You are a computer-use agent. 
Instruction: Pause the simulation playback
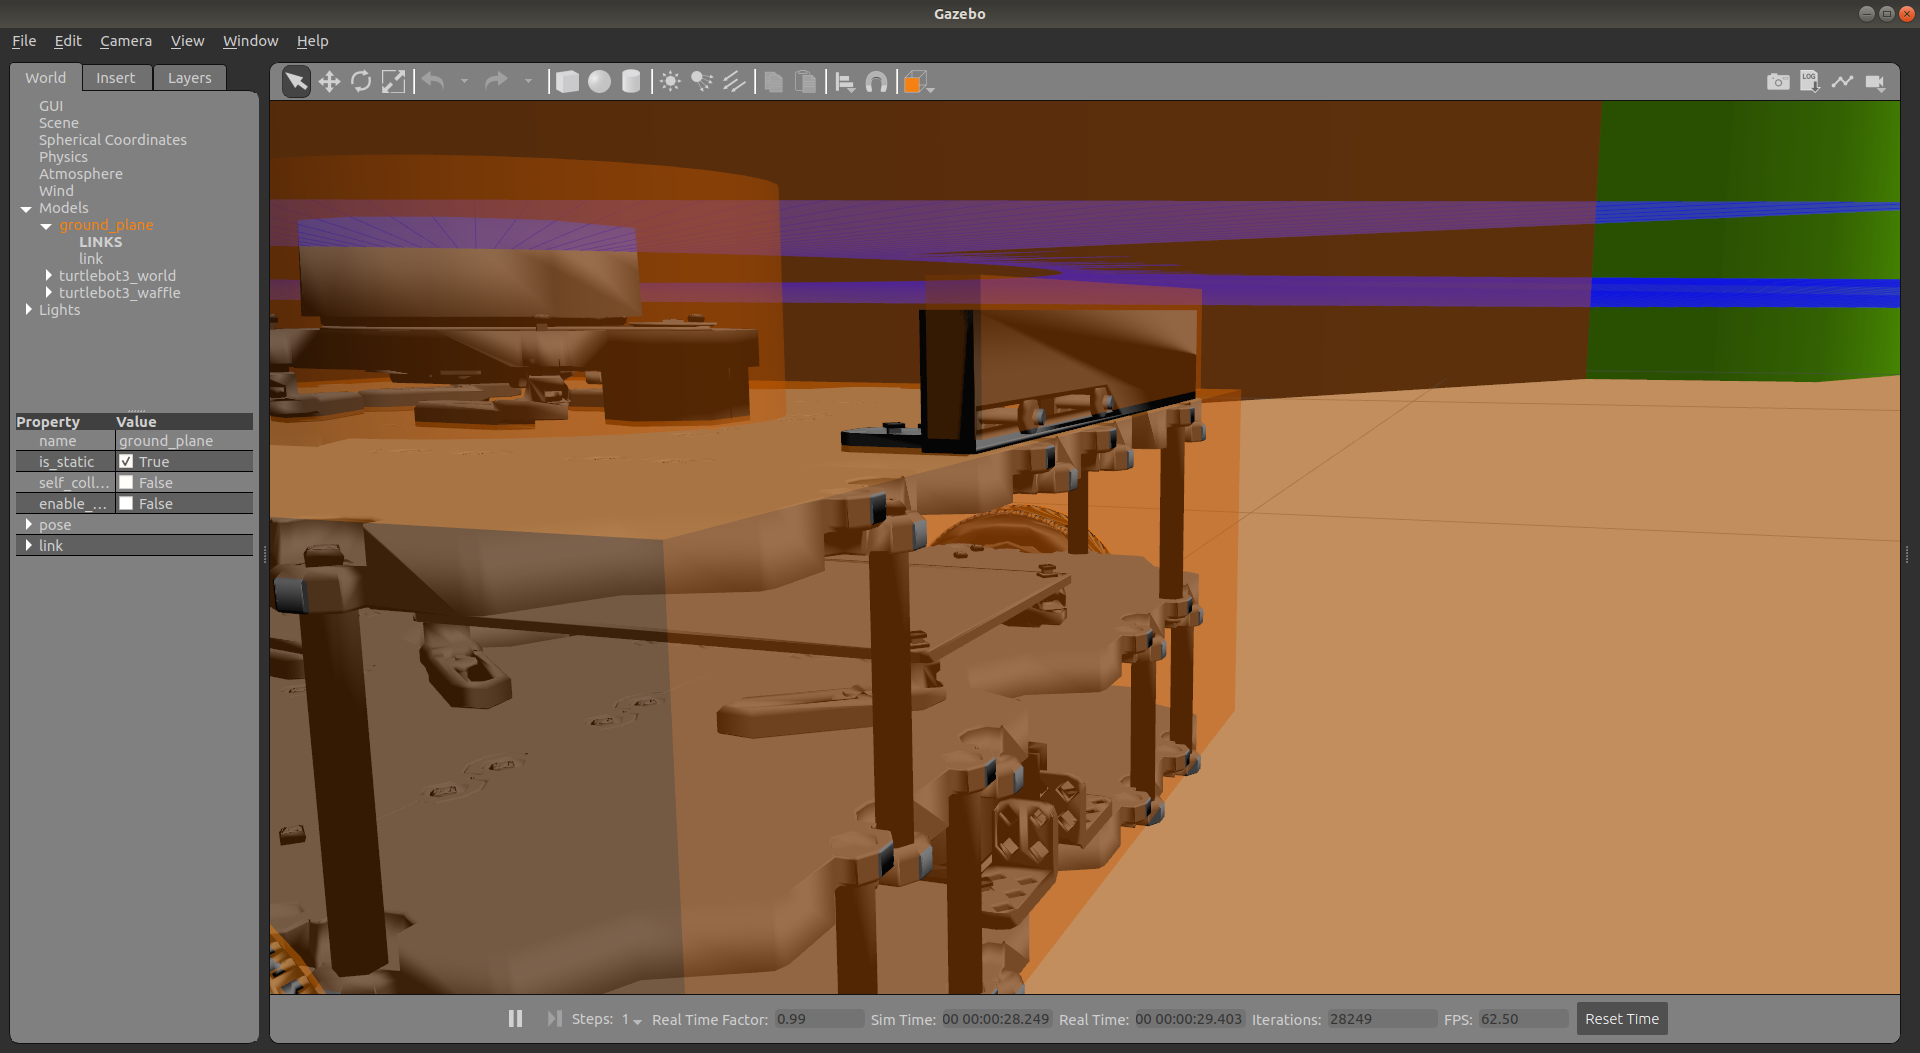point(515,1018)
